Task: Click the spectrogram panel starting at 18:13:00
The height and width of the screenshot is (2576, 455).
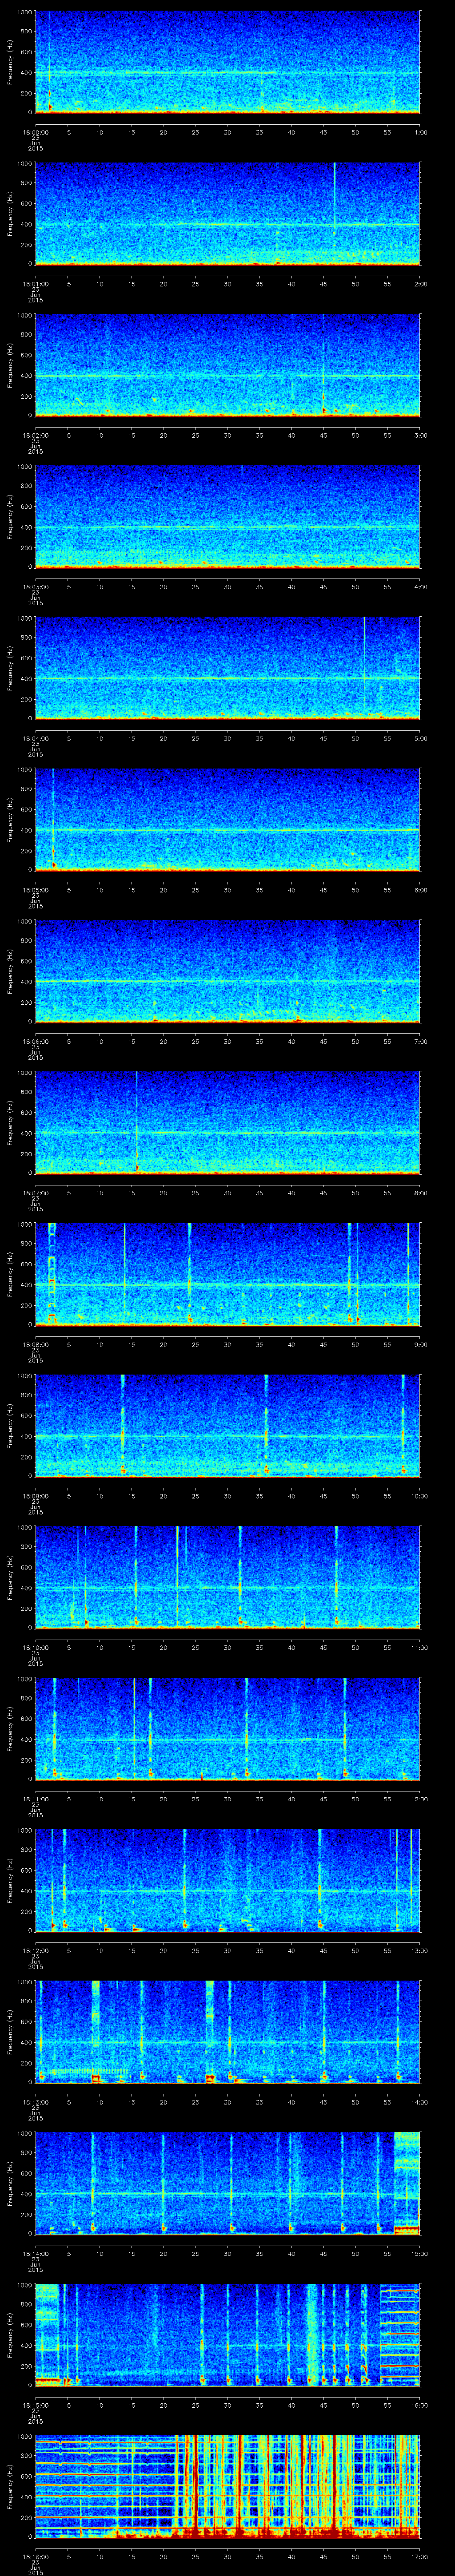Action: [x=228, y=2032]
